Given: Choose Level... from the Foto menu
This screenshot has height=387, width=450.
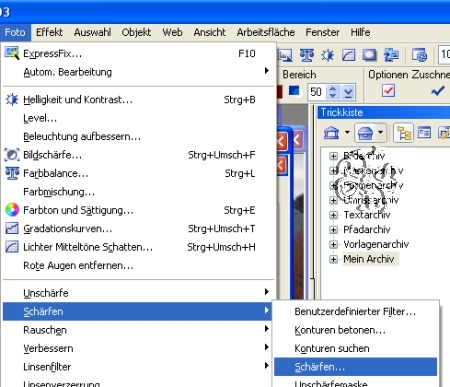Looking at the screenshot, I should coord(138,118).
